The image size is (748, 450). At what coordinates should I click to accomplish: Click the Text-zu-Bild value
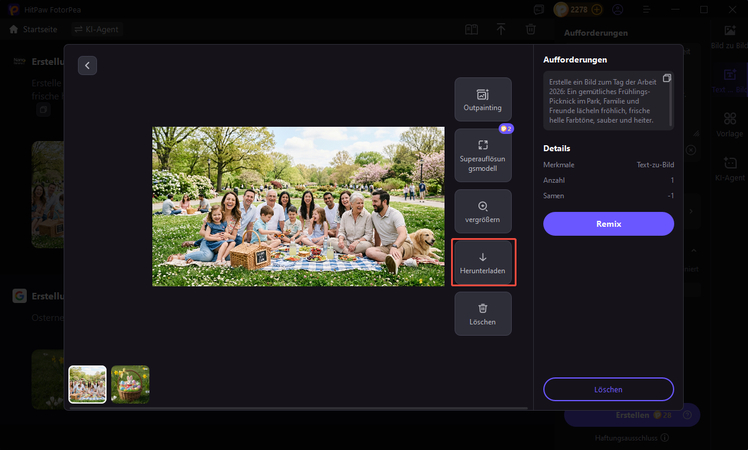(x=655, y=165)
